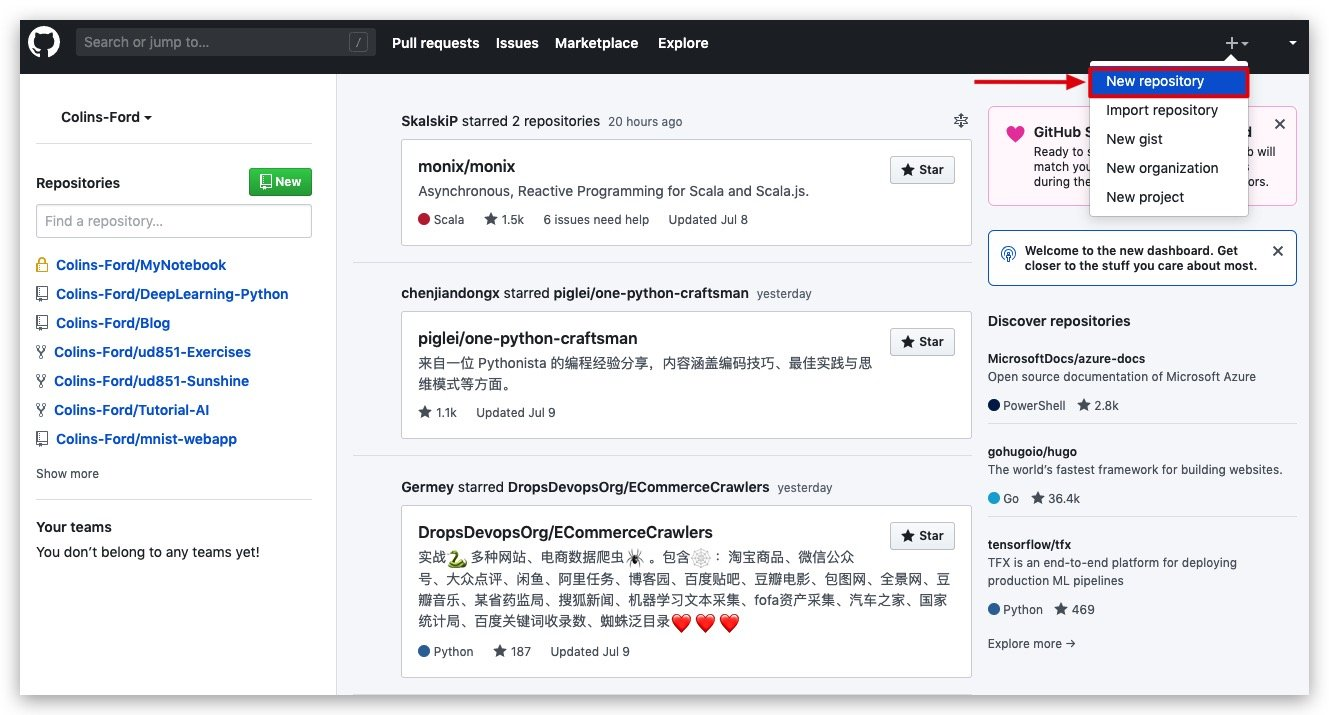The height and width of the screenshot is (715, 1329).
Task: Star piglei/one-python-craftsman repository
Action: pyautogui.click(x=922, y=342)
